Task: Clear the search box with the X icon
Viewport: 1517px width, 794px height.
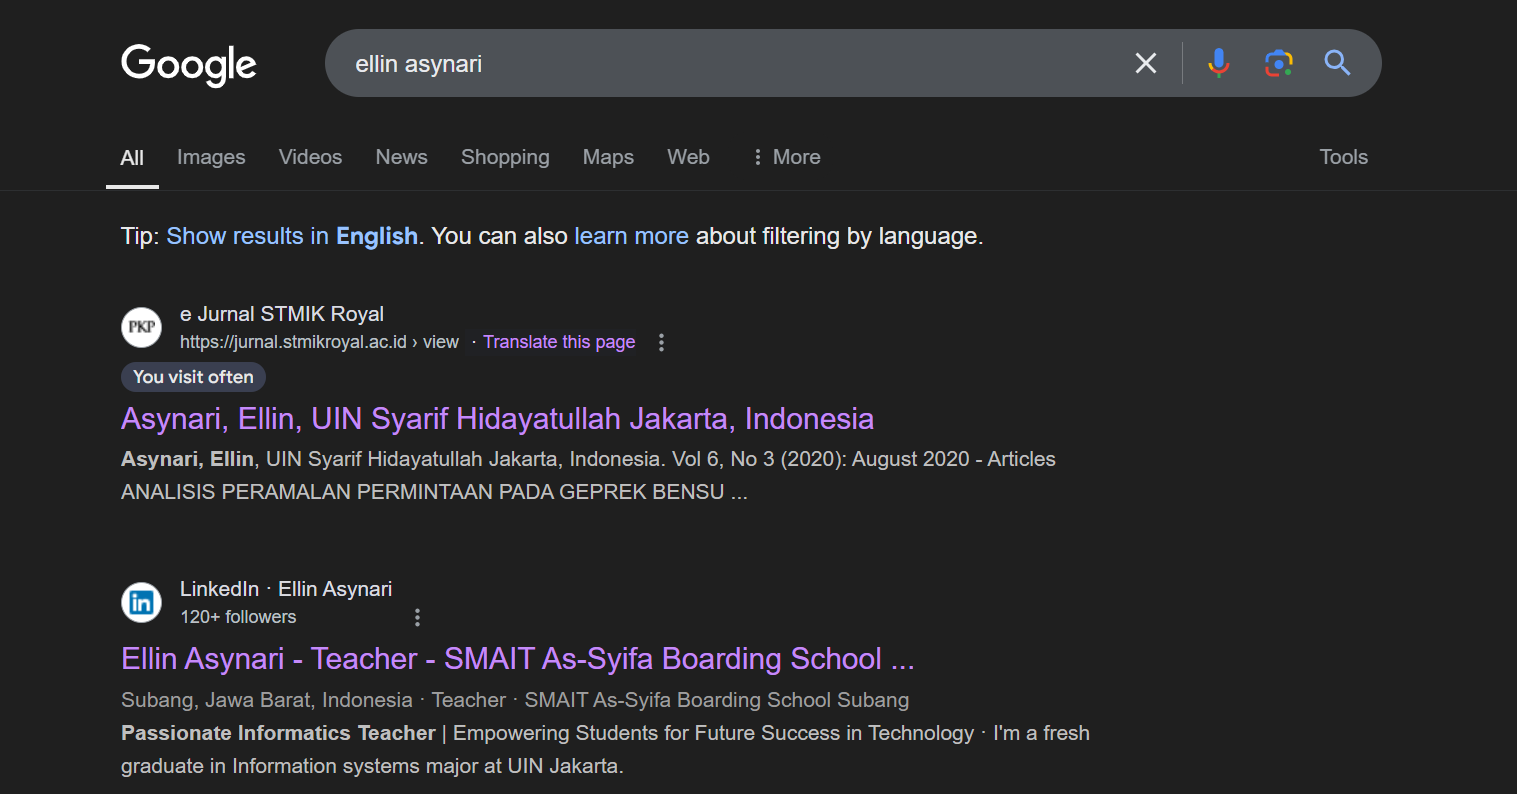Action: (x=1145, y=64)
